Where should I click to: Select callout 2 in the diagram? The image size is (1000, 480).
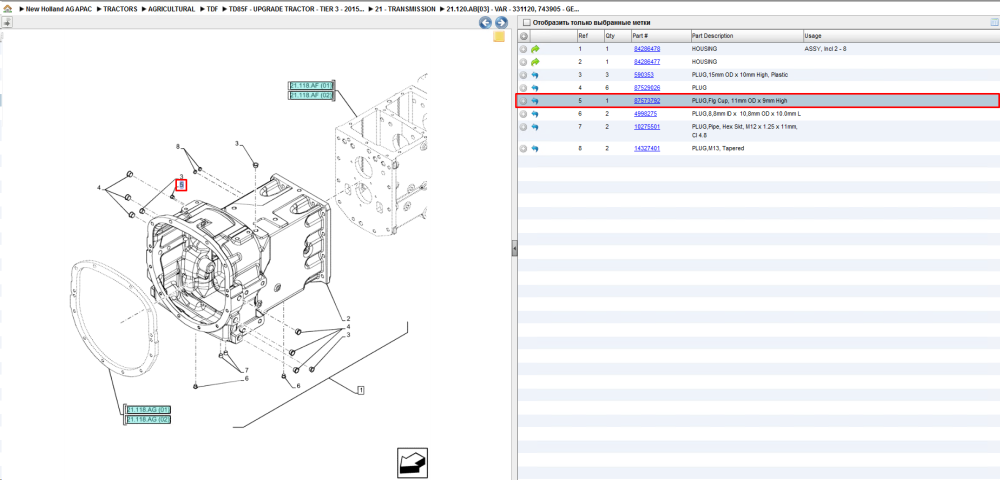(348, 319)
